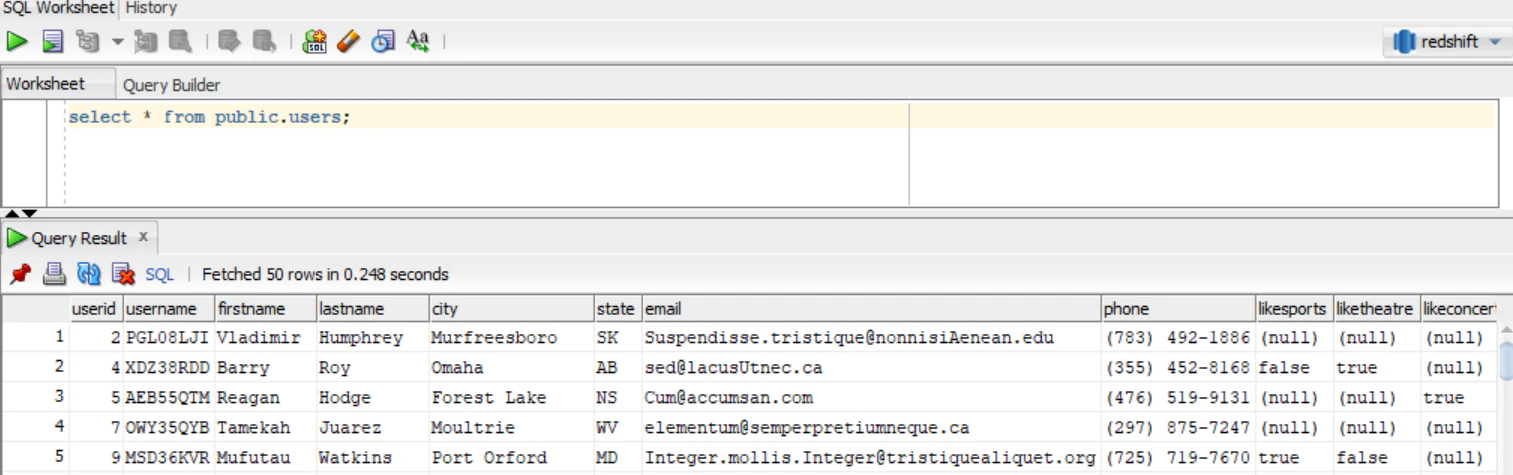Run the statement with the green play icon

(x=17, y=41)
